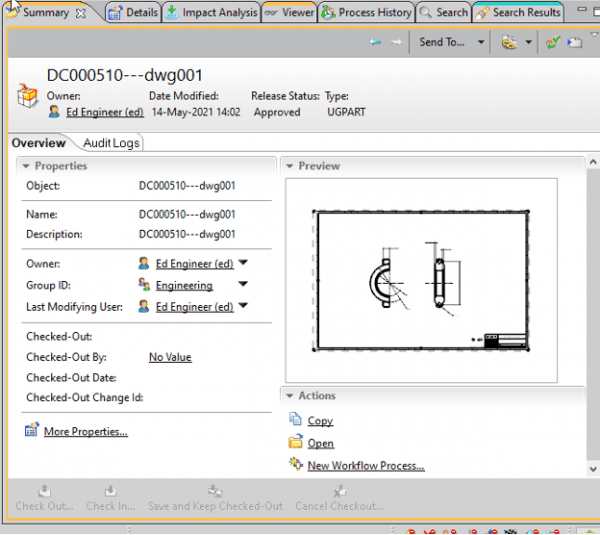The height and width of the screenshot is (535, 600).
Task: Close the Summary tab
Action: point(82,13)
